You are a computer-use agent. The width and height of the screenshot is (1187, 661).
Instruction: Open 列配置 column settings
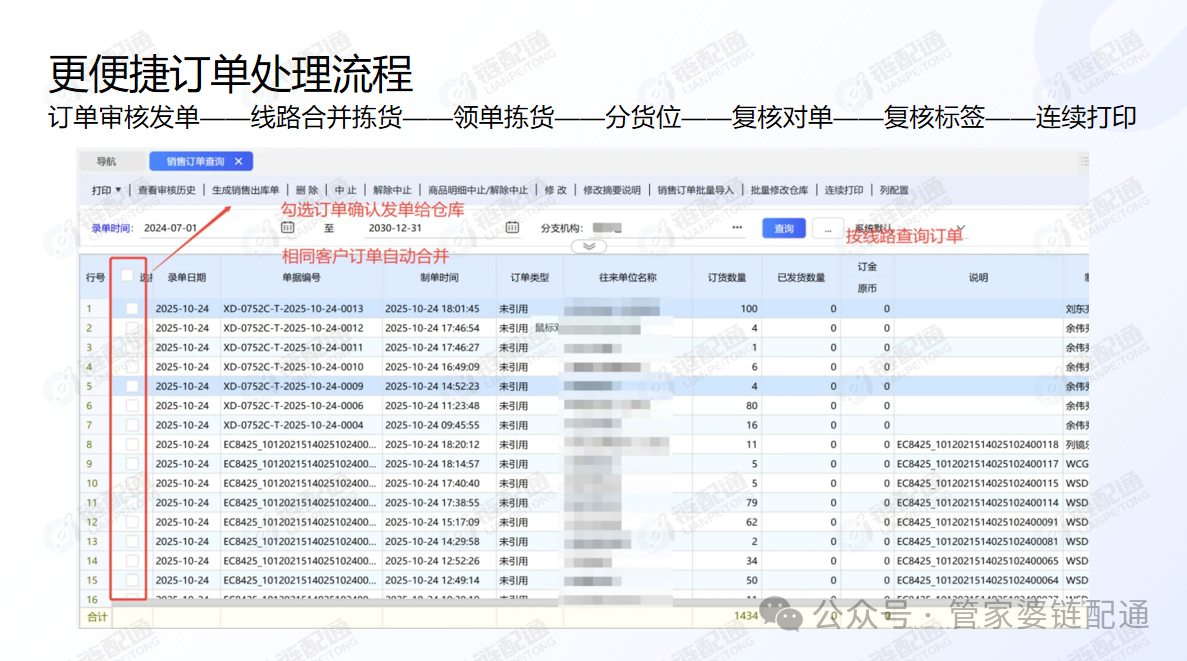point(894,190)
